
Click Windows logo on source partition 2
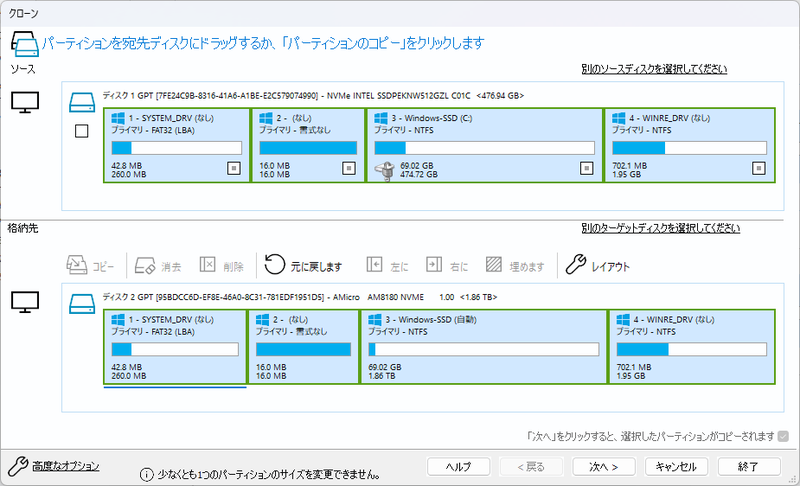coord(266,118)
